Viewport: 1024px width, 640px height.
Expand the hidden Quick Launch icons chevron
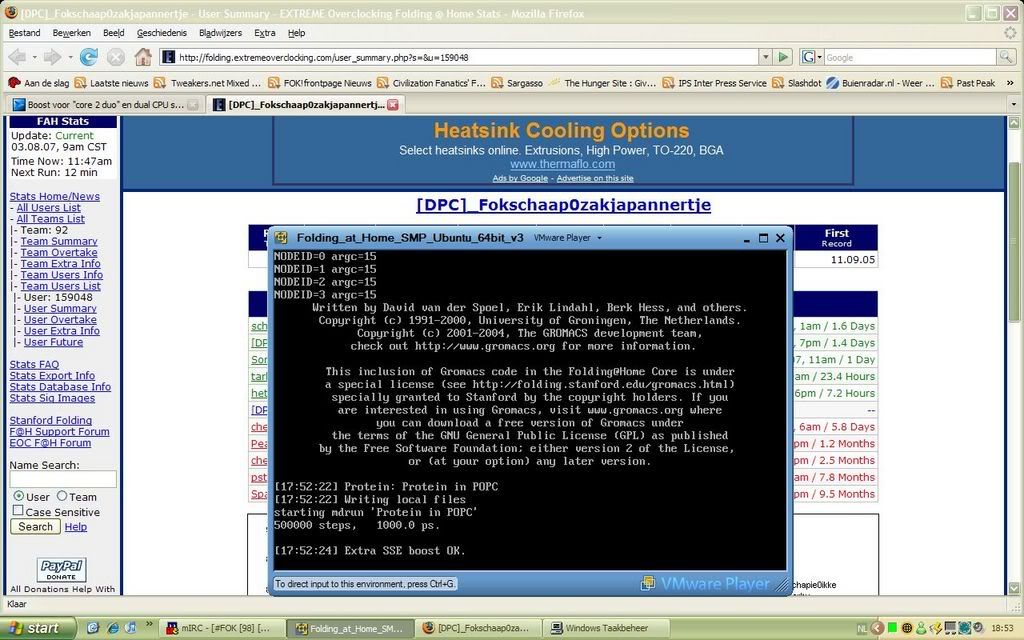(149, 624)
